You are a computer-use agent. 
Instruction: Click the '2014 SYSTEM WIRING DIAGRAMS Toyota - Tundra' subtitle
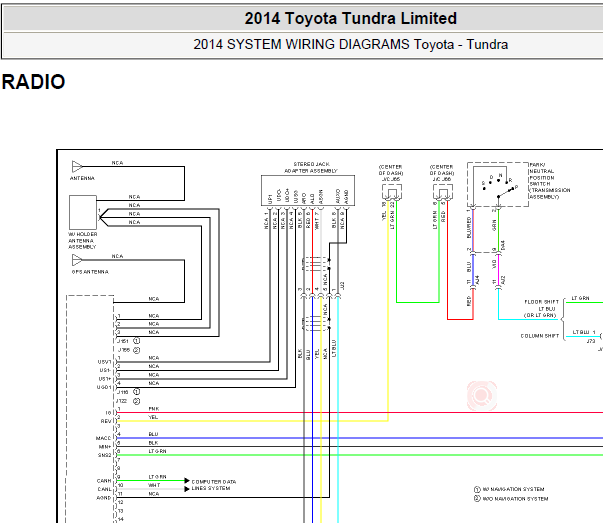[350, 44]
